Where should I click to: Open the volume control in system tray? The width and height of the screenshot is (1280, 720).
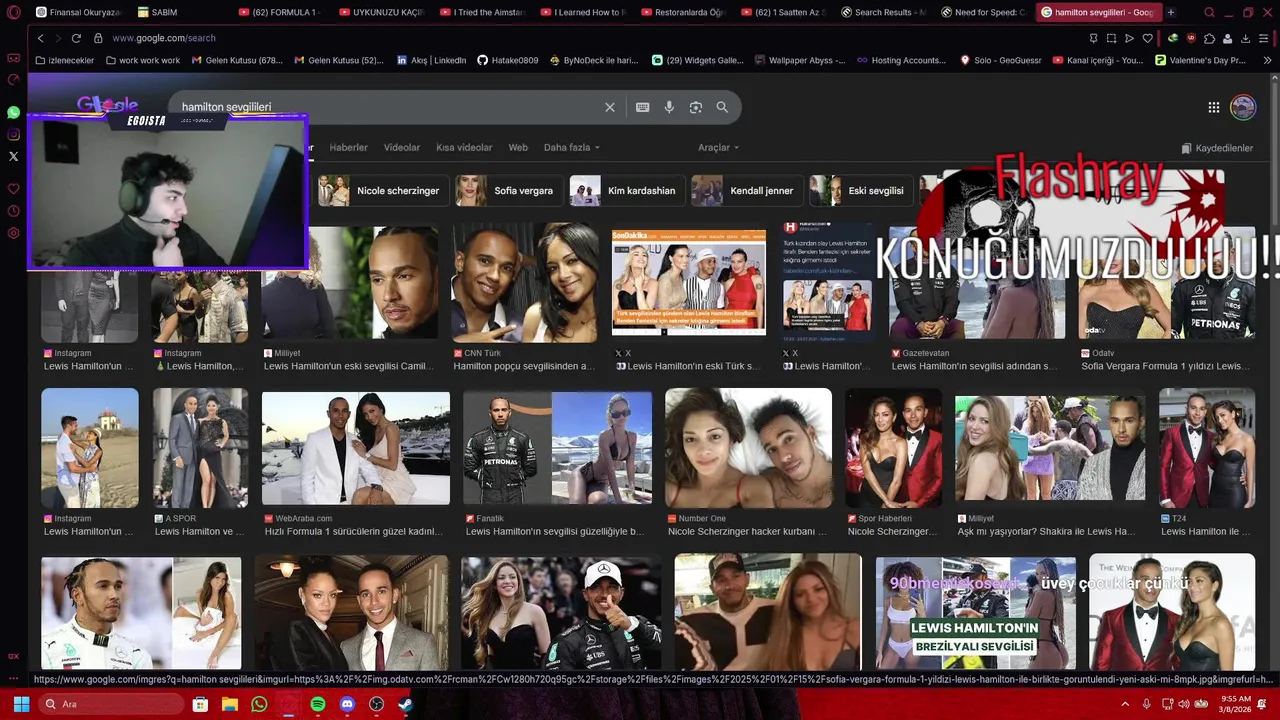1184,704
